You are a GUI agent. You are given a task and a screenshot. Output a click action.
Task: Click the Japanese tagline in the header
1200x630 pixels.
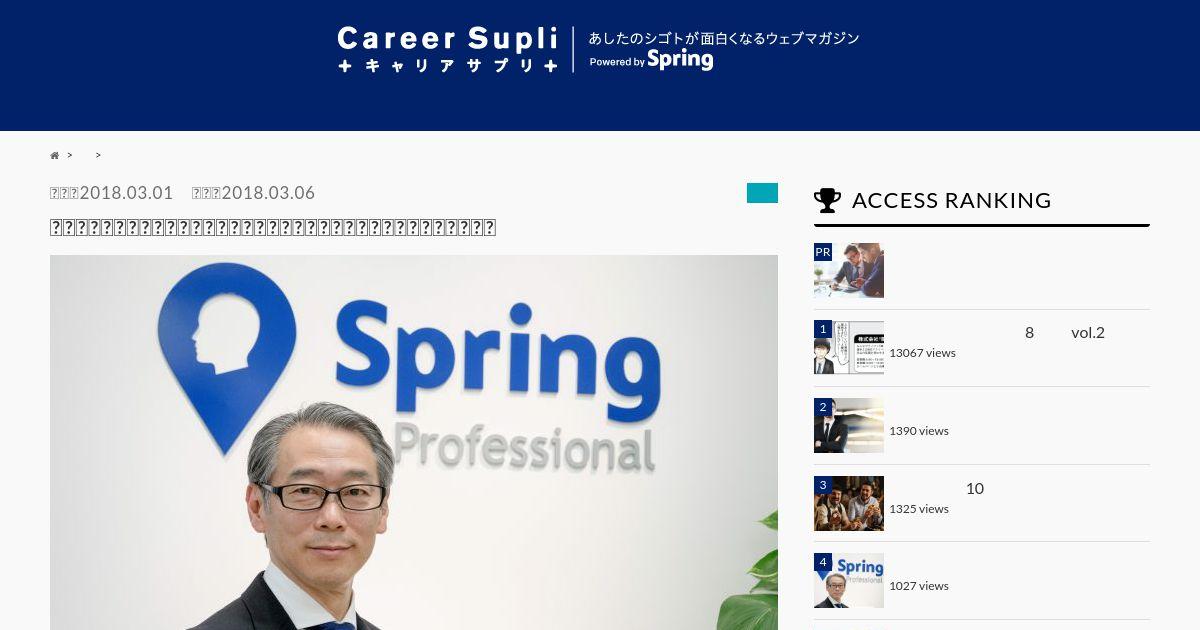[724, 38]
